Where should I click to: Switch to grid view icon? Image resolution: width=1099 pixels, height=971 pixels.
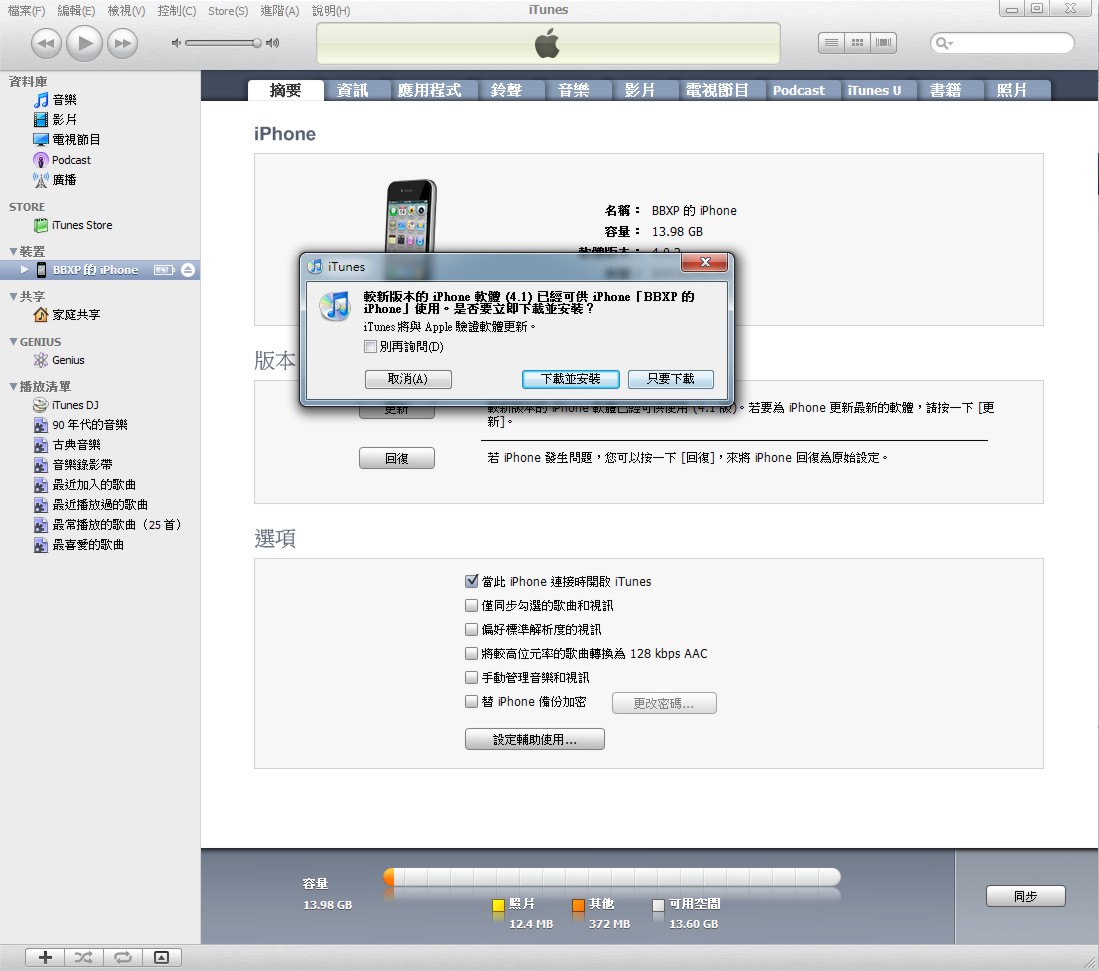(x=857, y=43)
